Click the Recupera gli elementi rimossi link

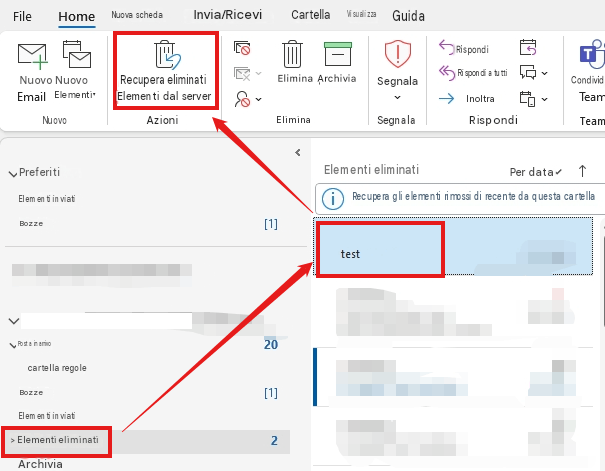click(473, 196)
